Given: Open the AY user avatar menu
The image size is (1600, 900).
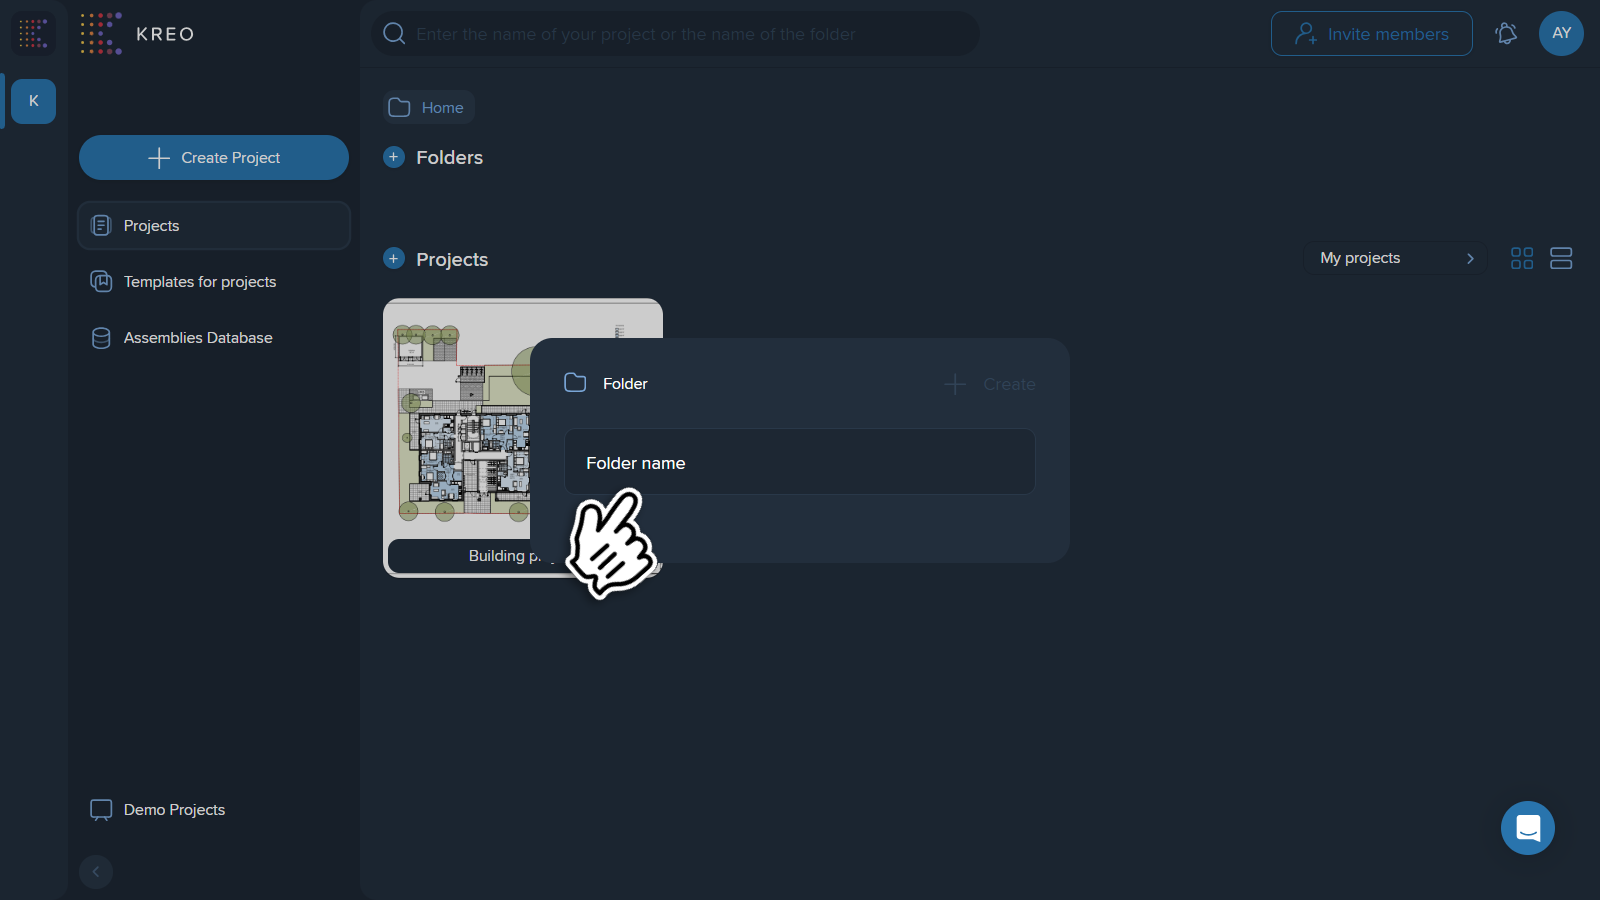Looking at the screenshot, I should (1561, 33).
